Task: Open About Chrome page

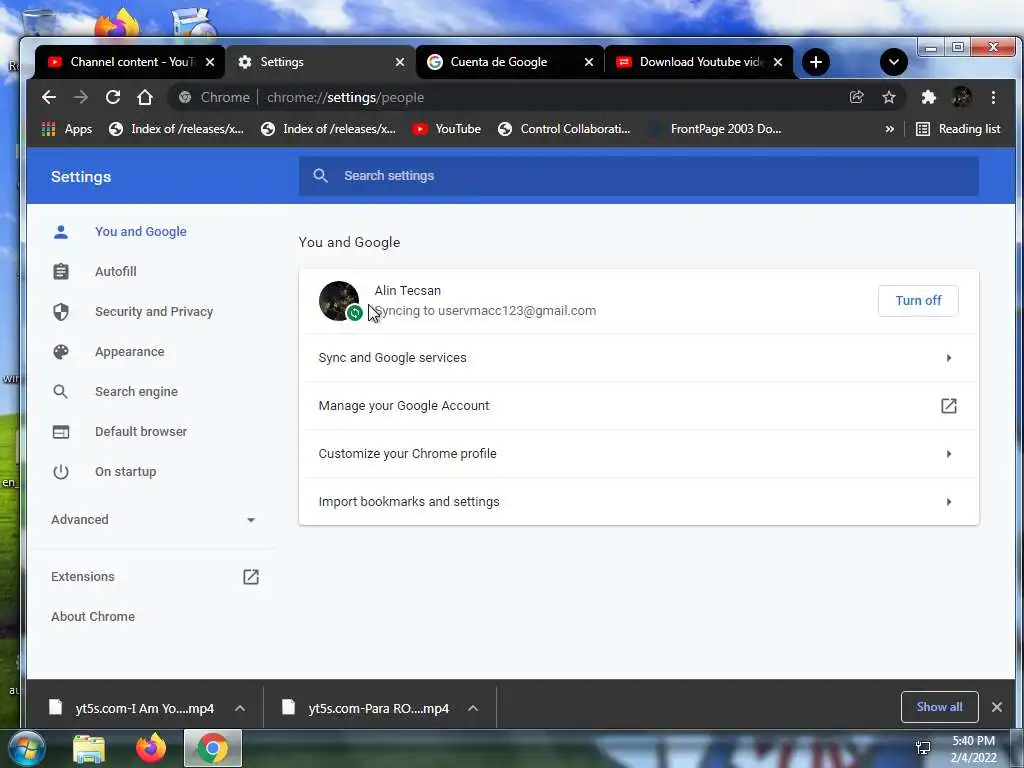Action: pyautogui.click(x=93, y=616)
